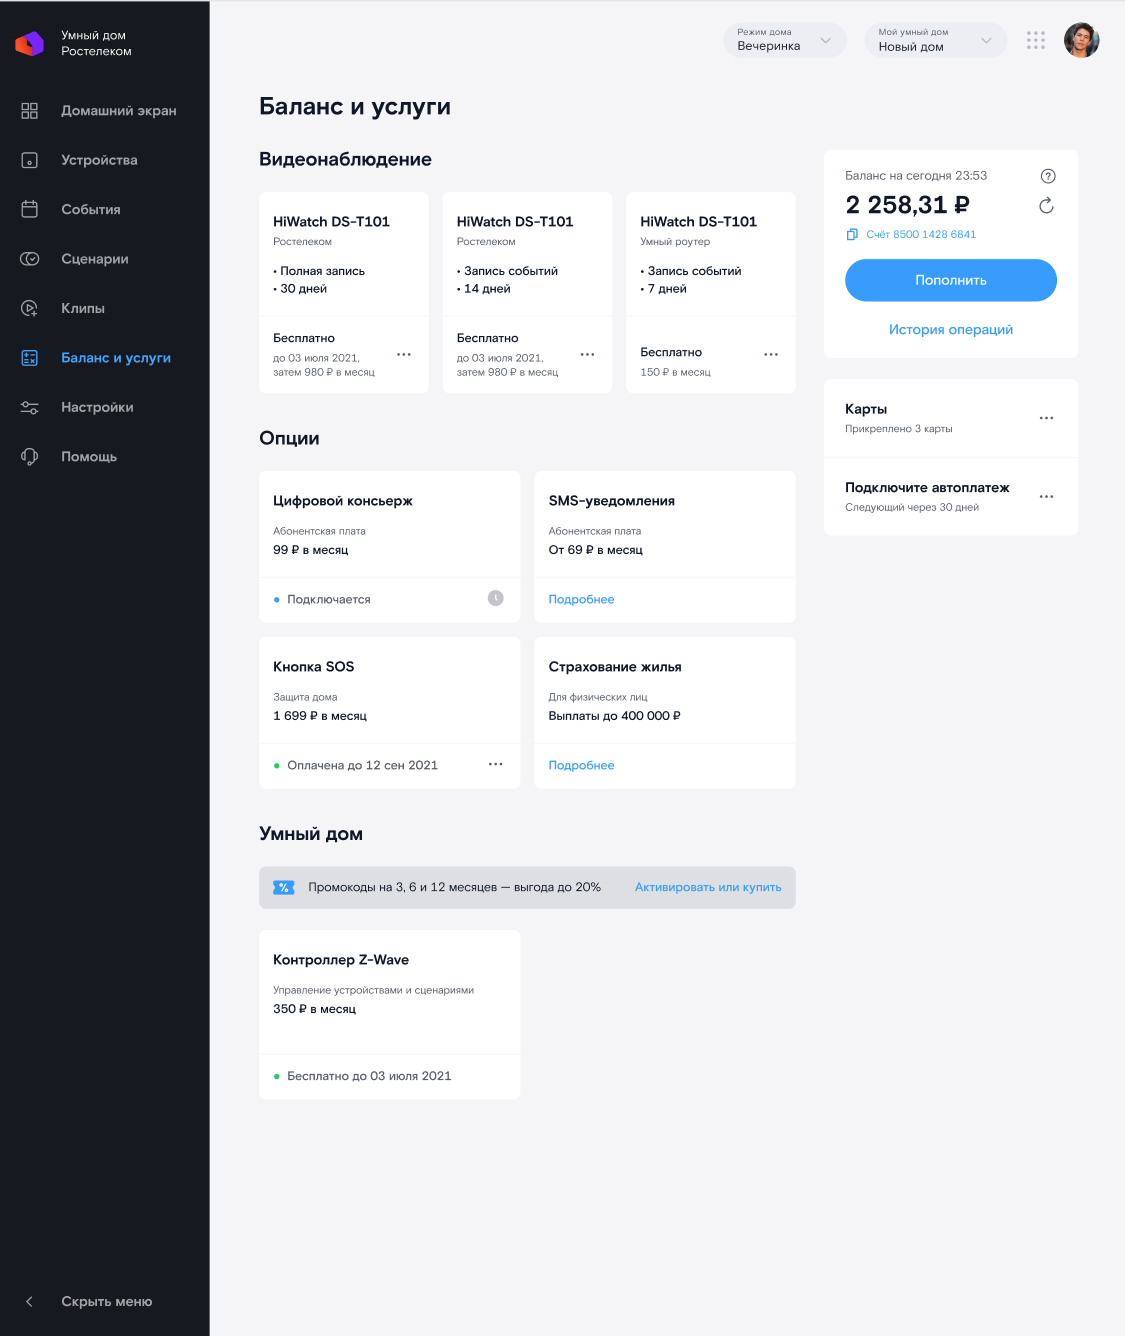Open the user profile avatar

1081,40
